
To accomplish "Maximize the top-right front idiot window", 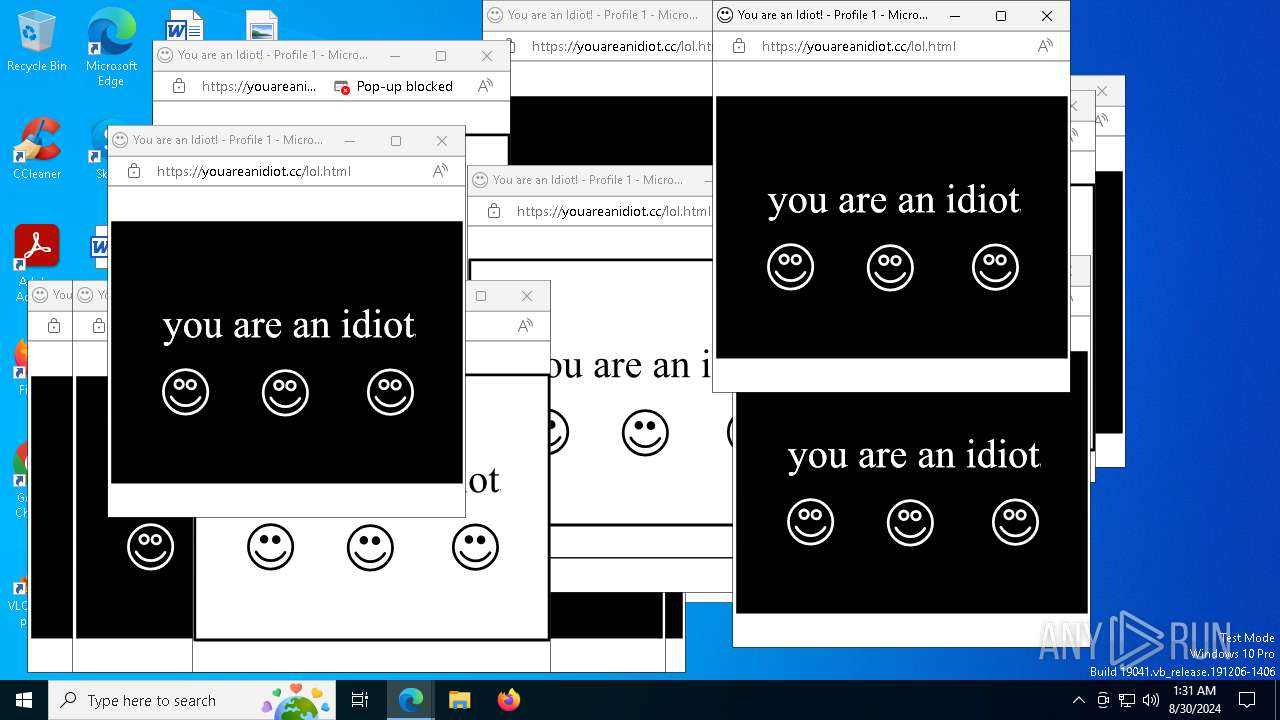I will point(1001,15).
